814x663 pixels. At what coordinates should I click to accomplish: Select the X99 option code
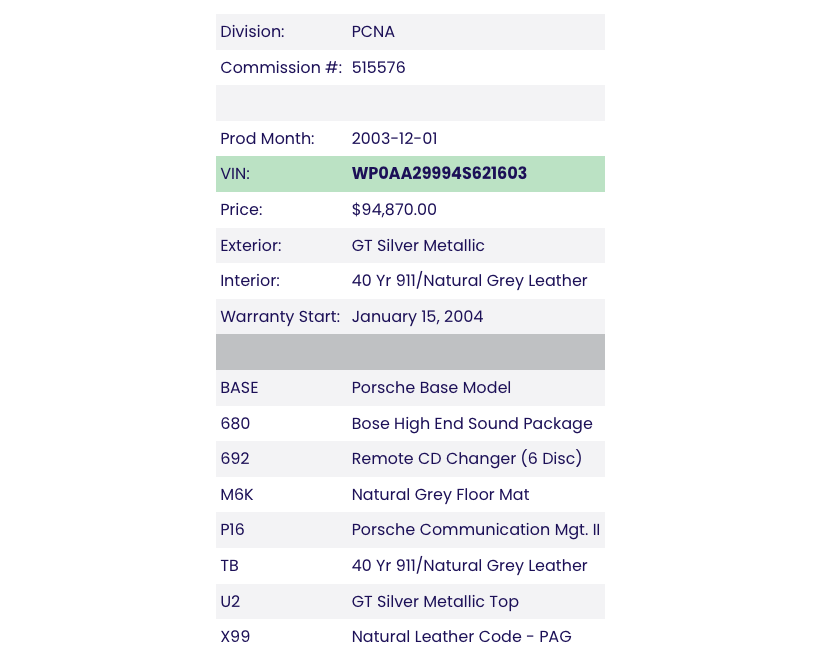(235, 637)
